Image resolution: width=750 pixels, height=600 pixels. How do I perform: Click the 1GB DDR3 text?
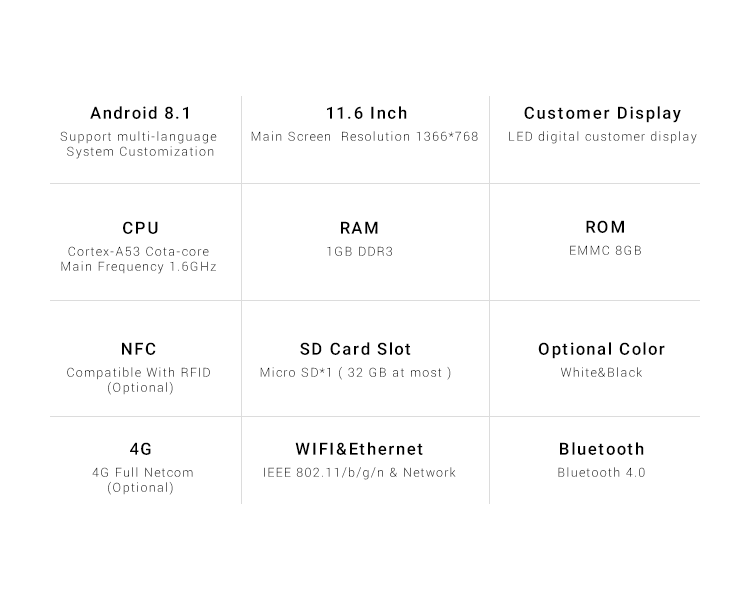pyautogui.click(x=360, y=252)
